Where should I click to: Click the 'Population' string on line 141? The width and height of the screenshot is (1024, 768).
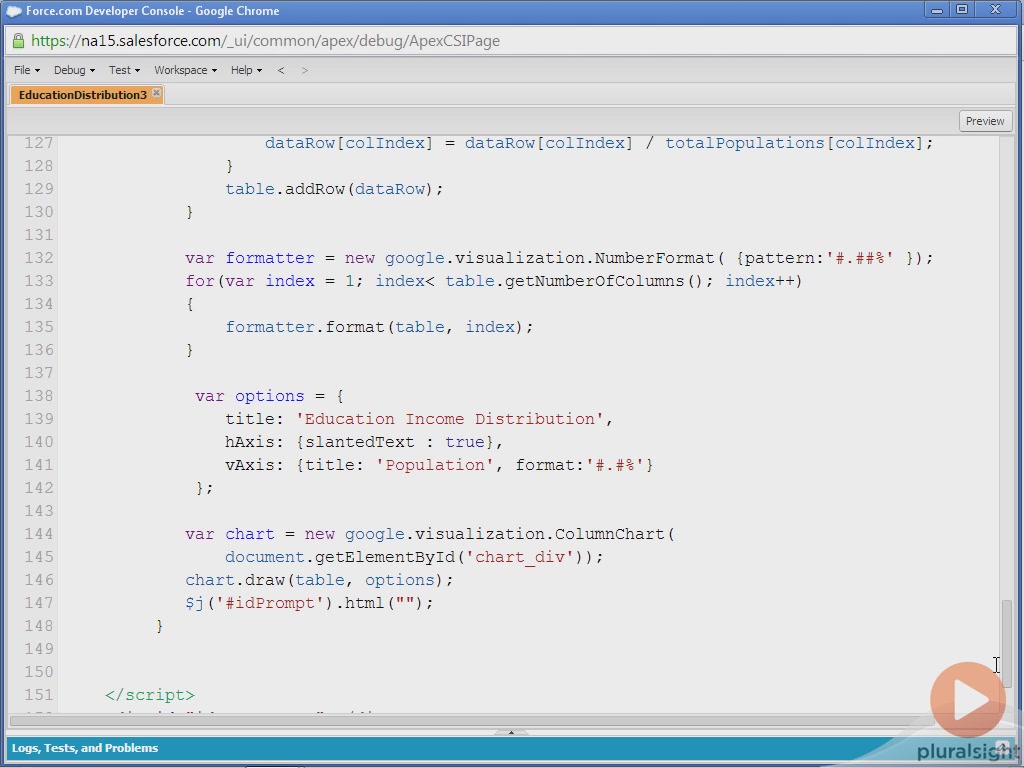(435, 465)
